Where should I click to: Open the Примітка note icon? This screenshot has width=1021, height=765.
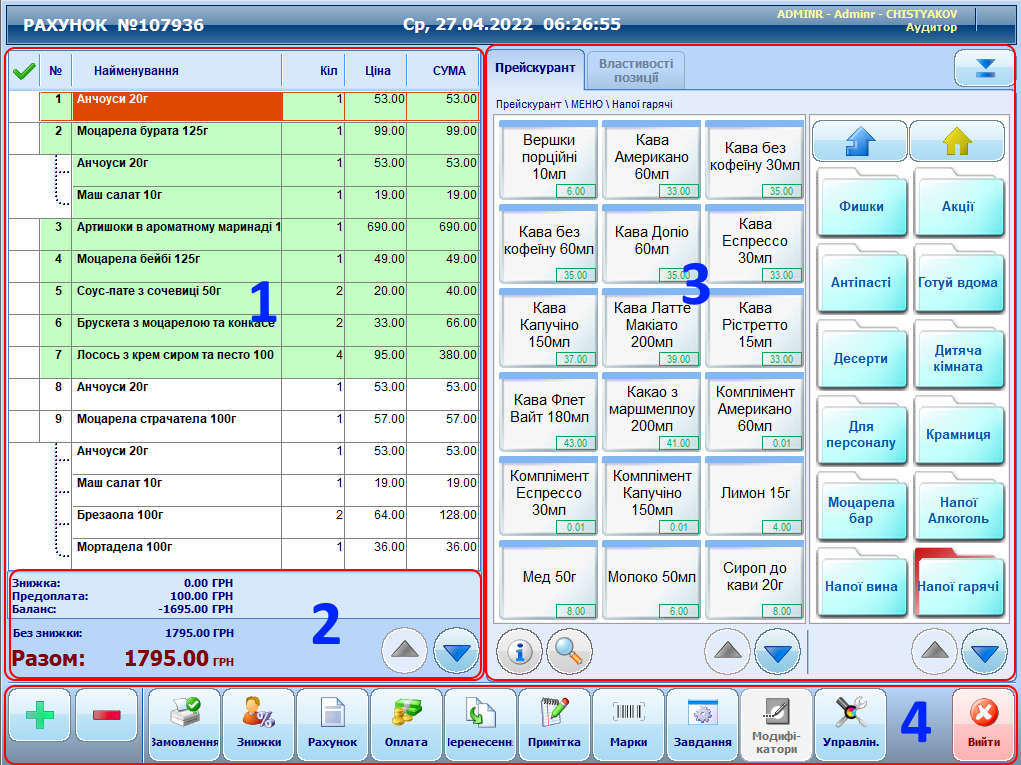[554, 723]
